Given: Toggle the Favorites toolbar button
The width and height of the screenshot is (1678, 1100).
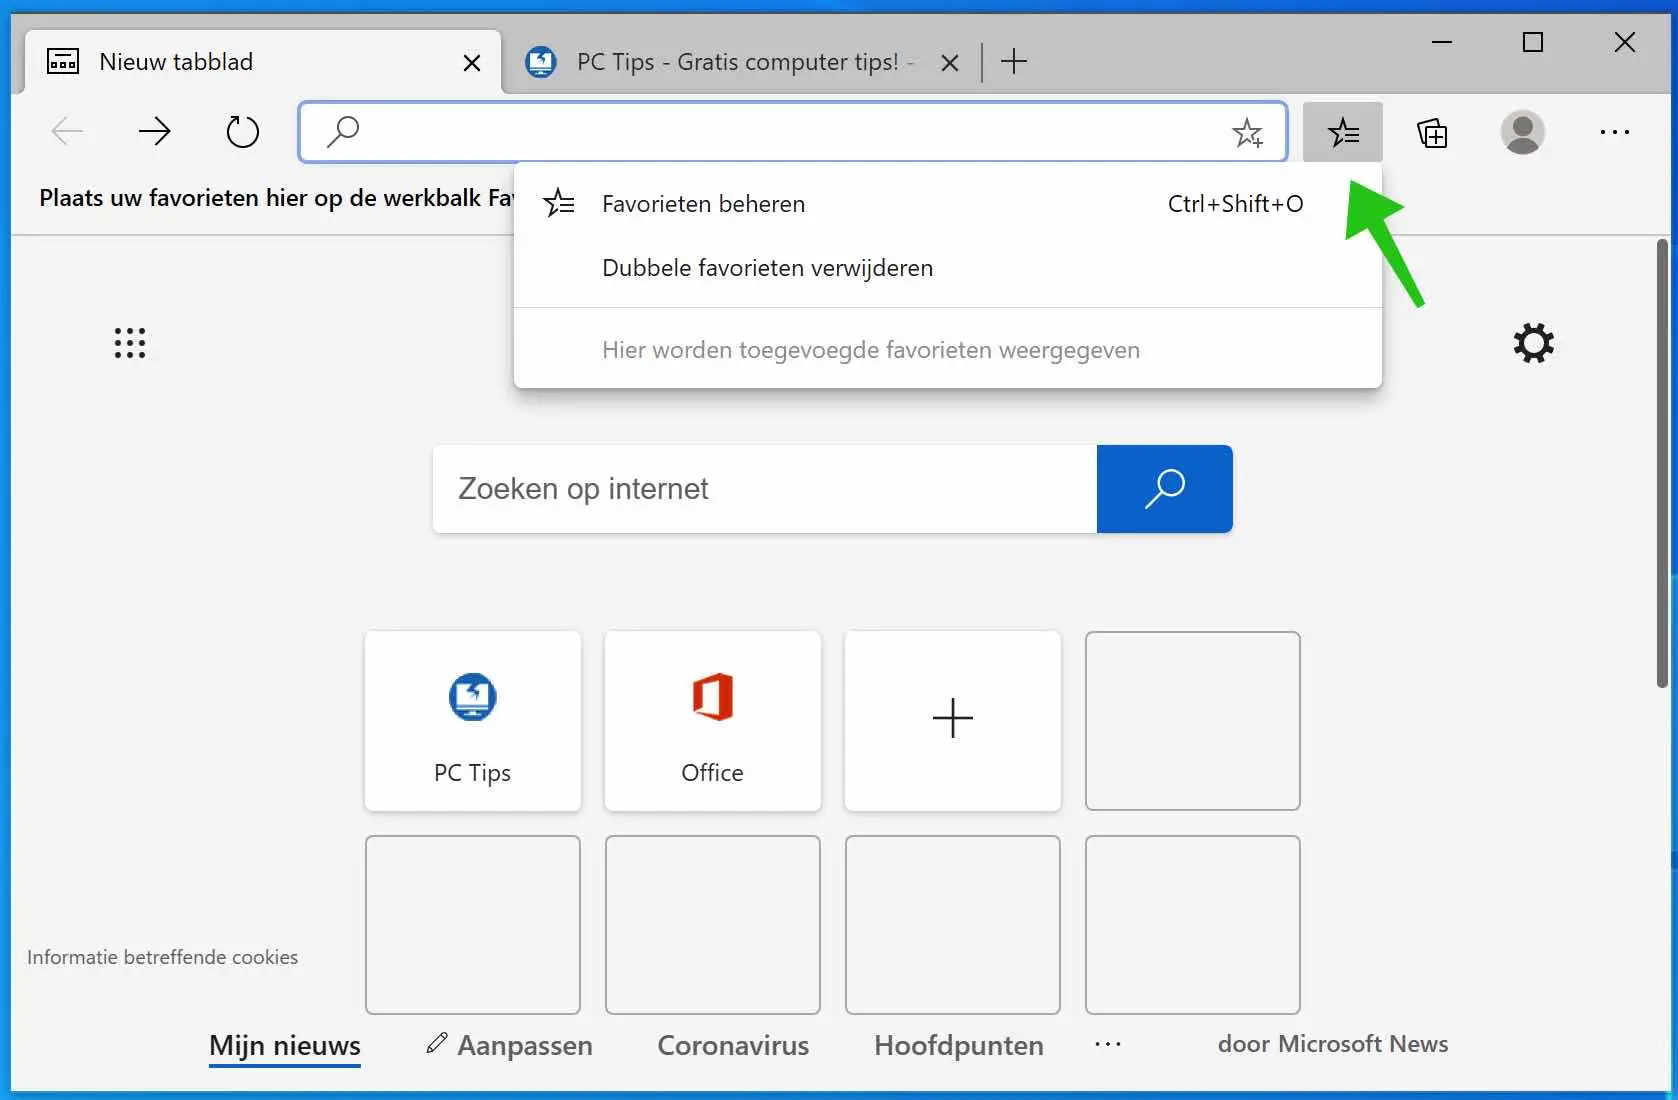Looking at the screenshot, I should [x=1342, y=132].
